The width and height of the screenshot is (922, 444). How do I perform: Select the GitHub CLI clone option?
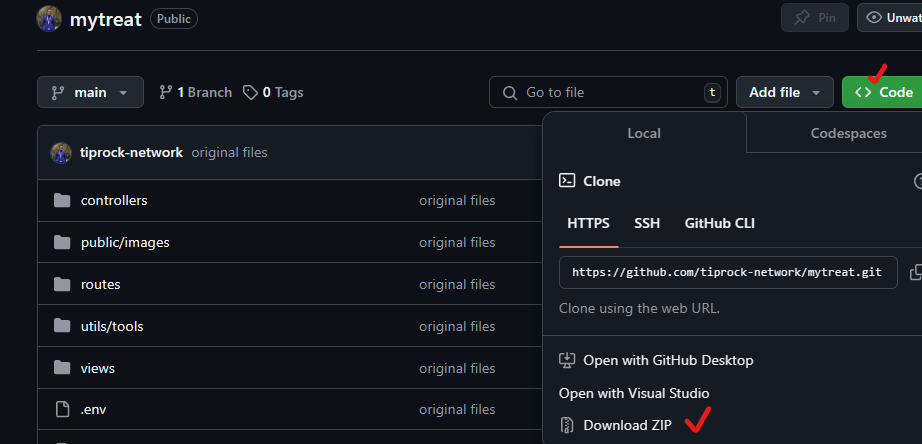719,223
